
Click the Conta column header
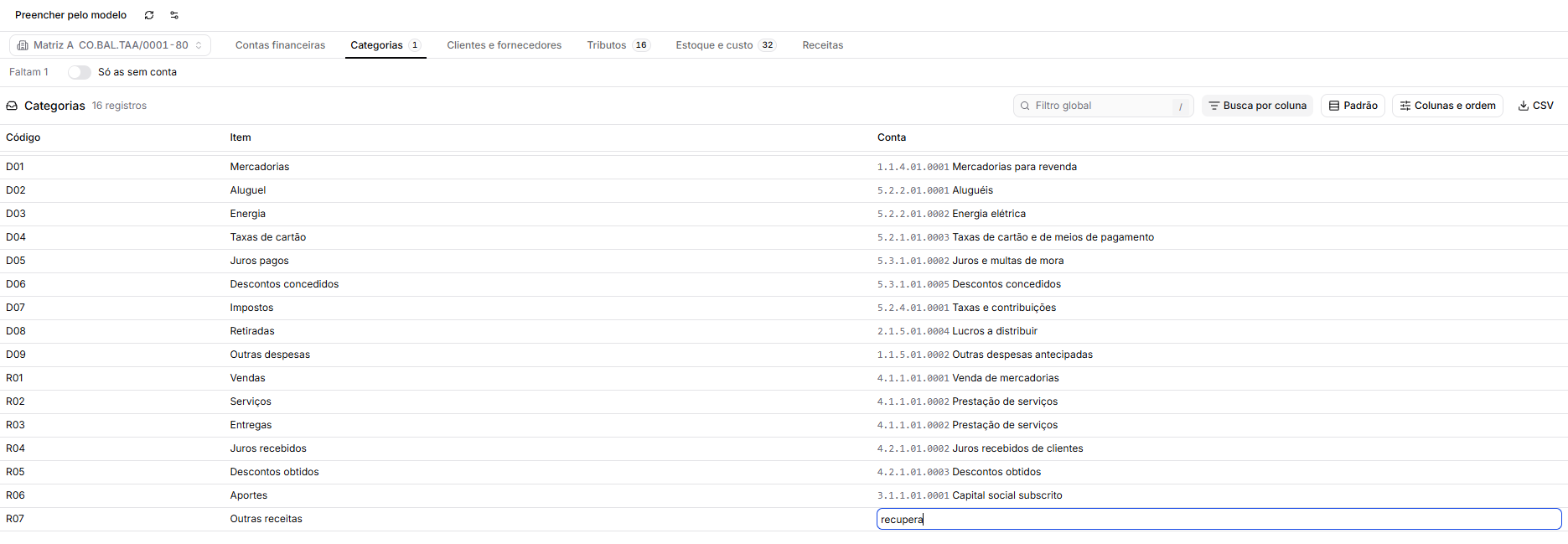click(892, 137)
